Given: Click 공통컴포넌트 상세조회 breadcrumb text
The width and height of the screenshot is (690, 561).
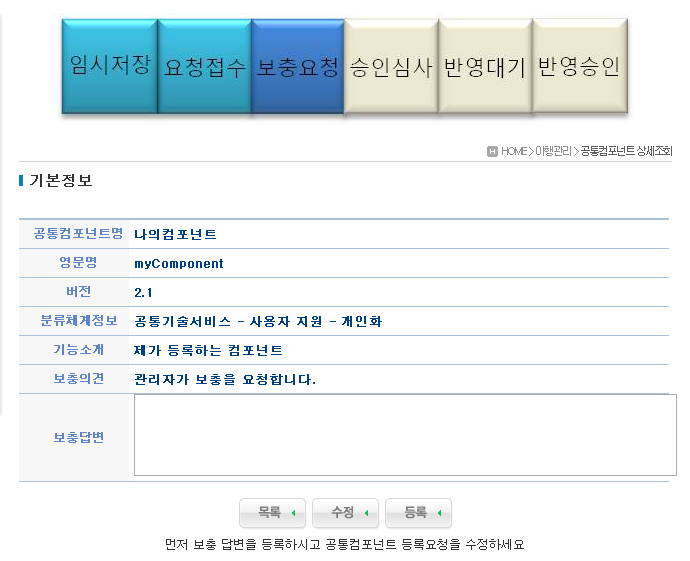Looking at the screenshot, I should (626, 151).
